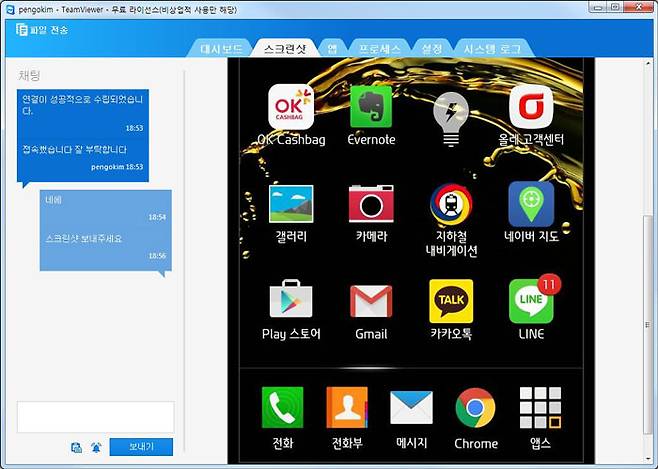Screen dimensions: 658x469
Task: Click the 파일 전송 file transfer button
Action: pos(44,27)
